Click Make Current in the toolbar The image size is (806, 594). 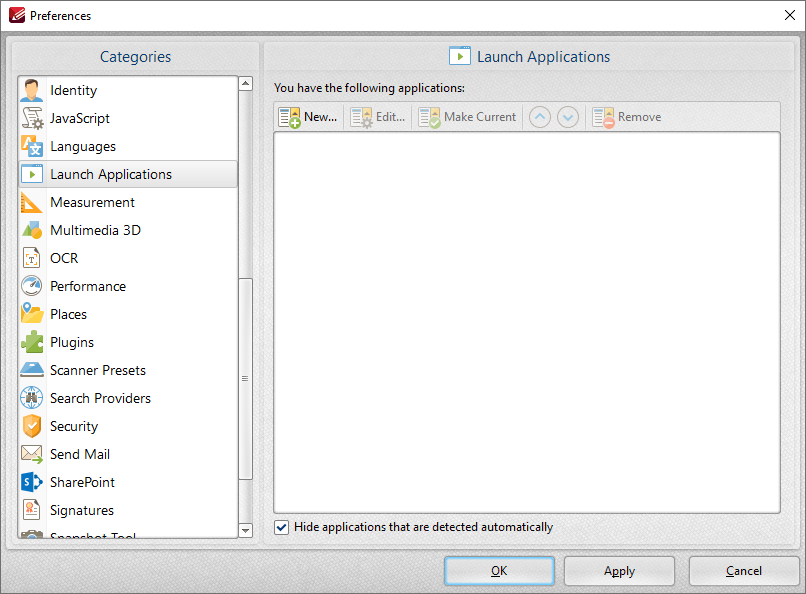[467, 117]
